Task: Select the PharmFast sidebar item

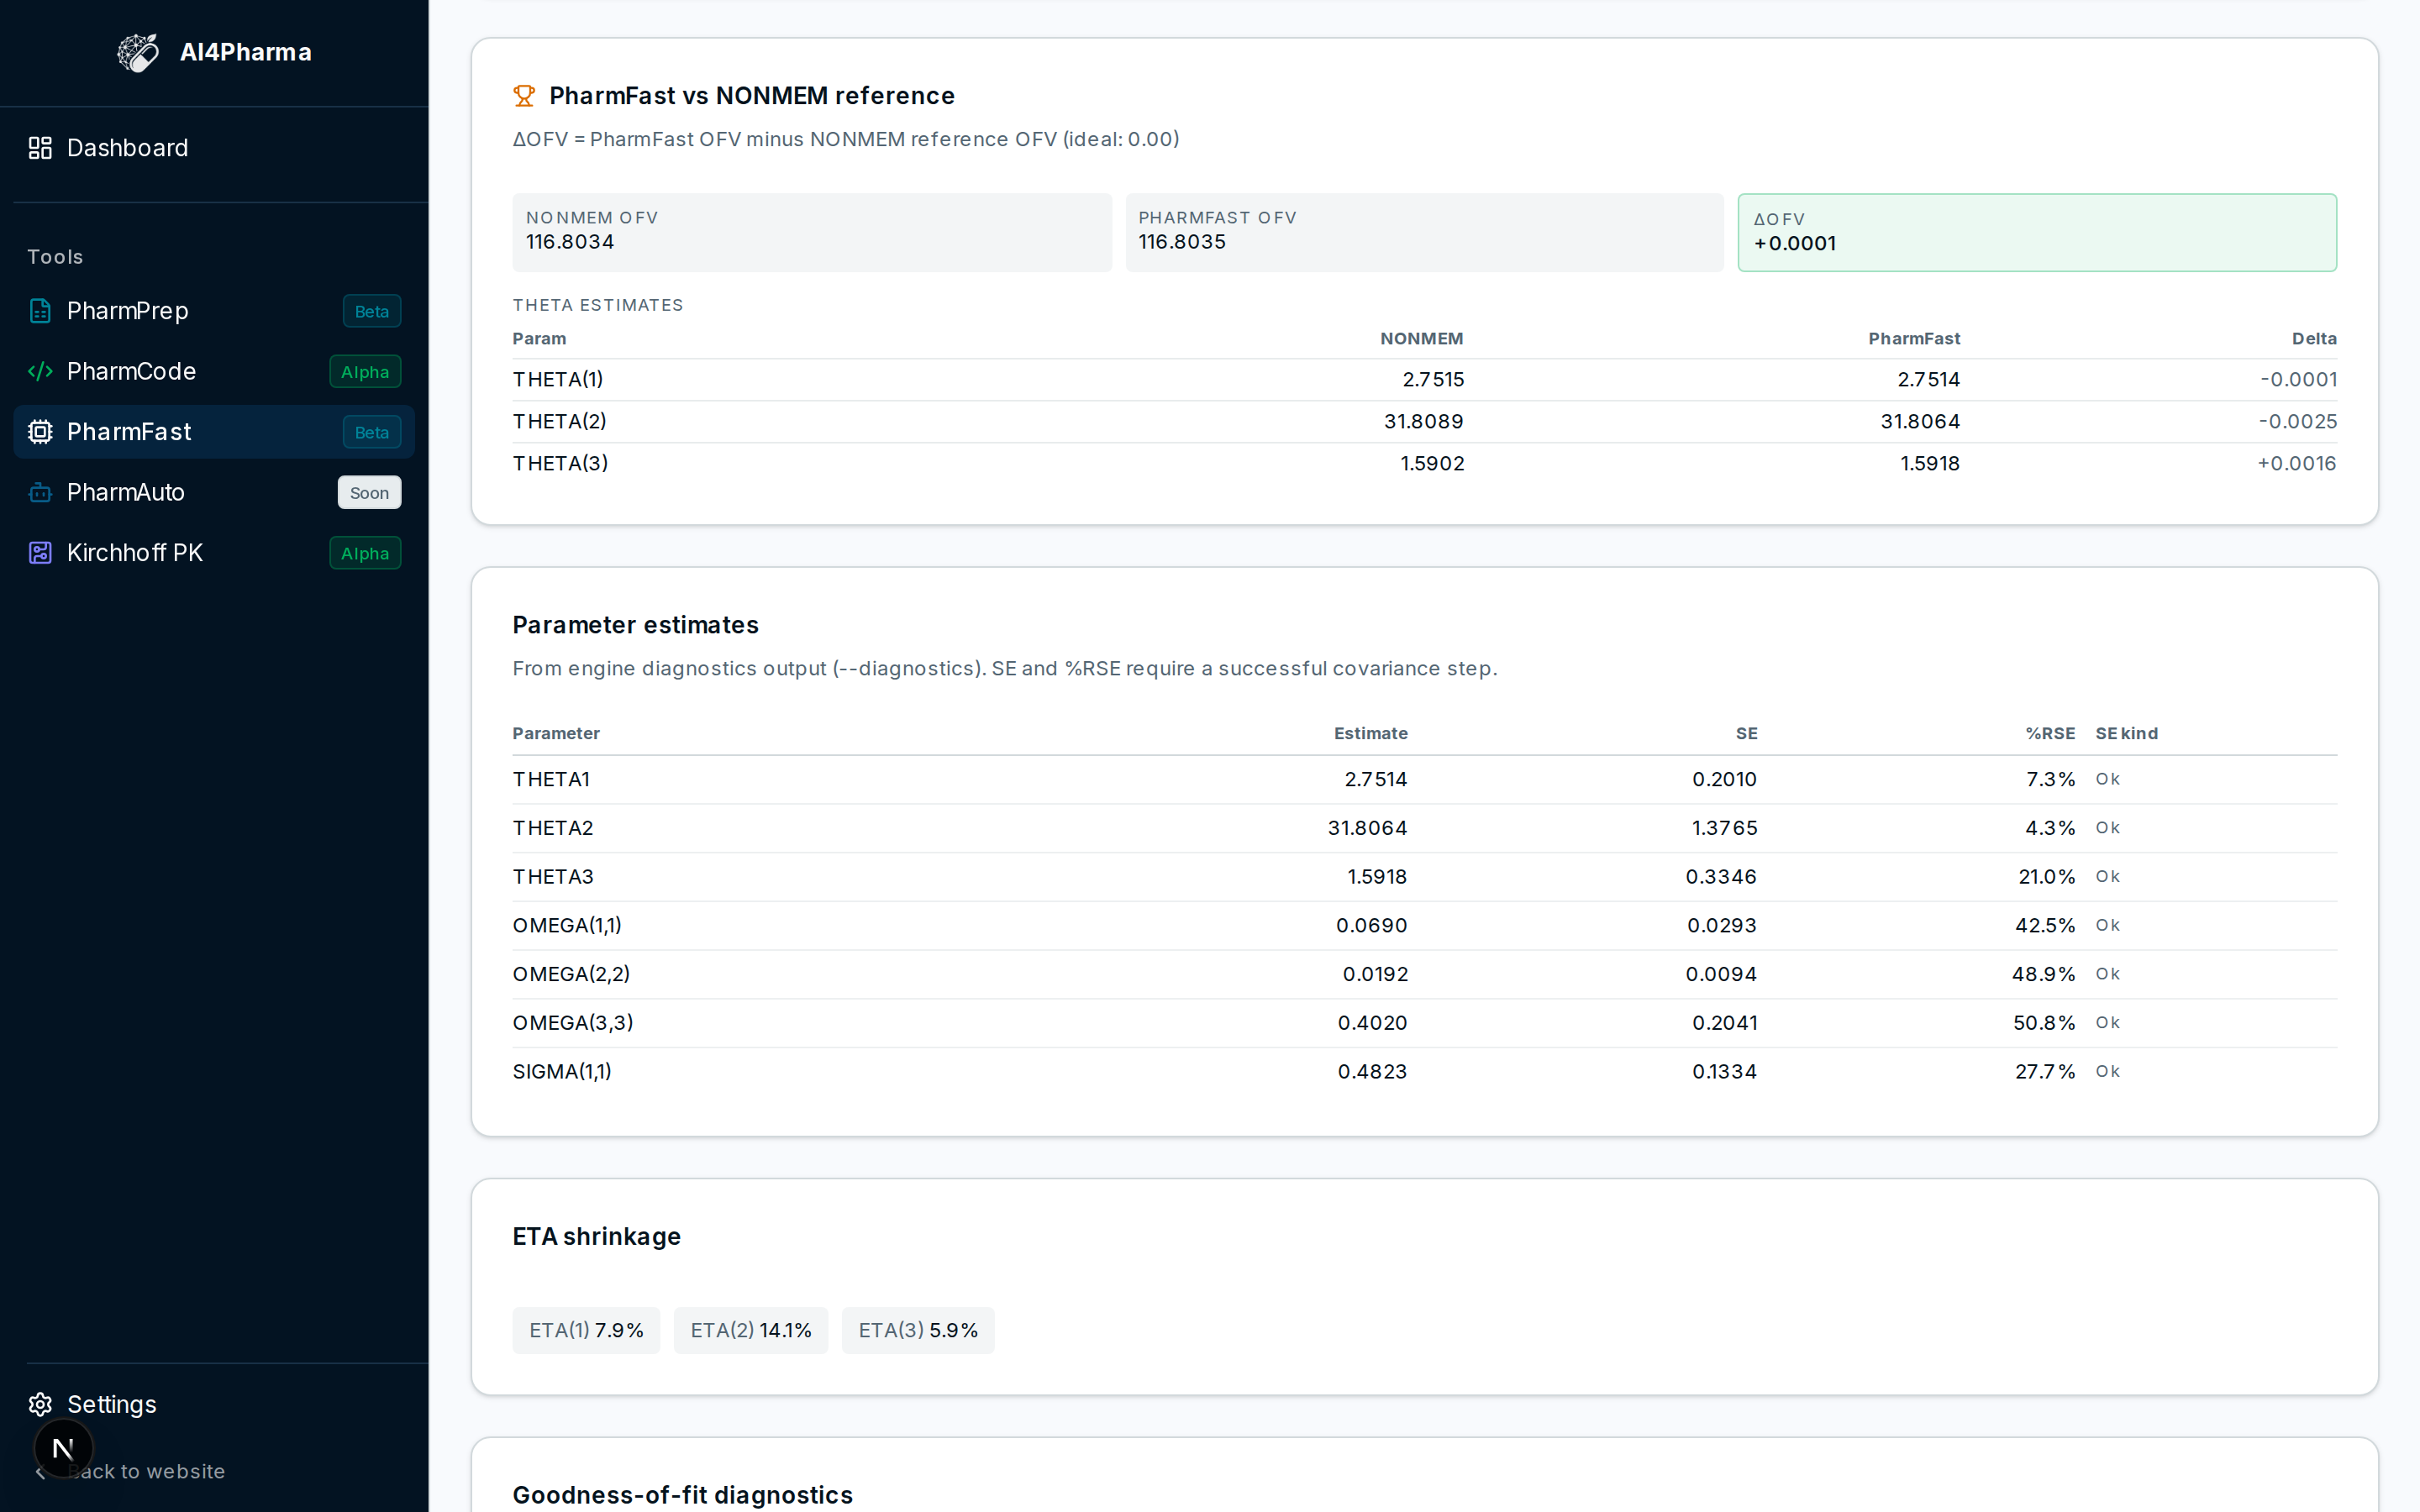Action: pyautogui.click(x=214, y=432)
